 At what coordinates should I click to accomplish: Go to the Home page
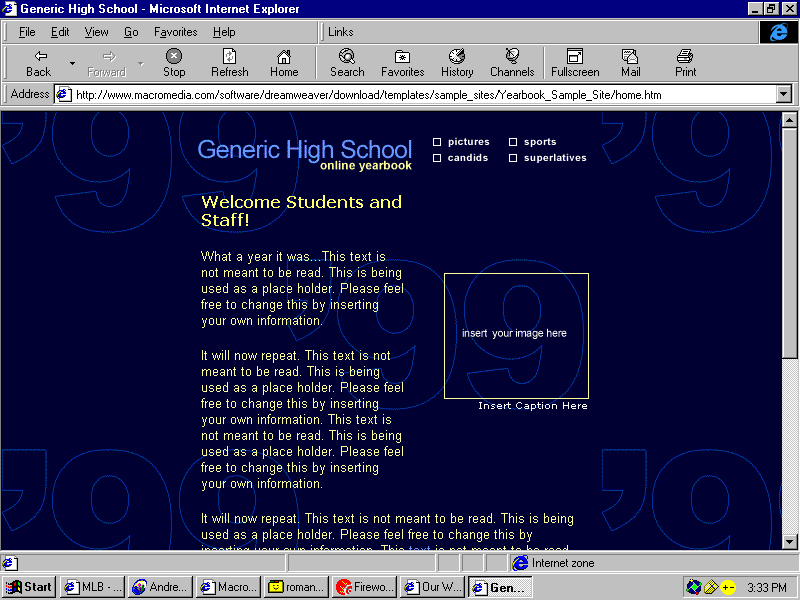coord(284,64)
